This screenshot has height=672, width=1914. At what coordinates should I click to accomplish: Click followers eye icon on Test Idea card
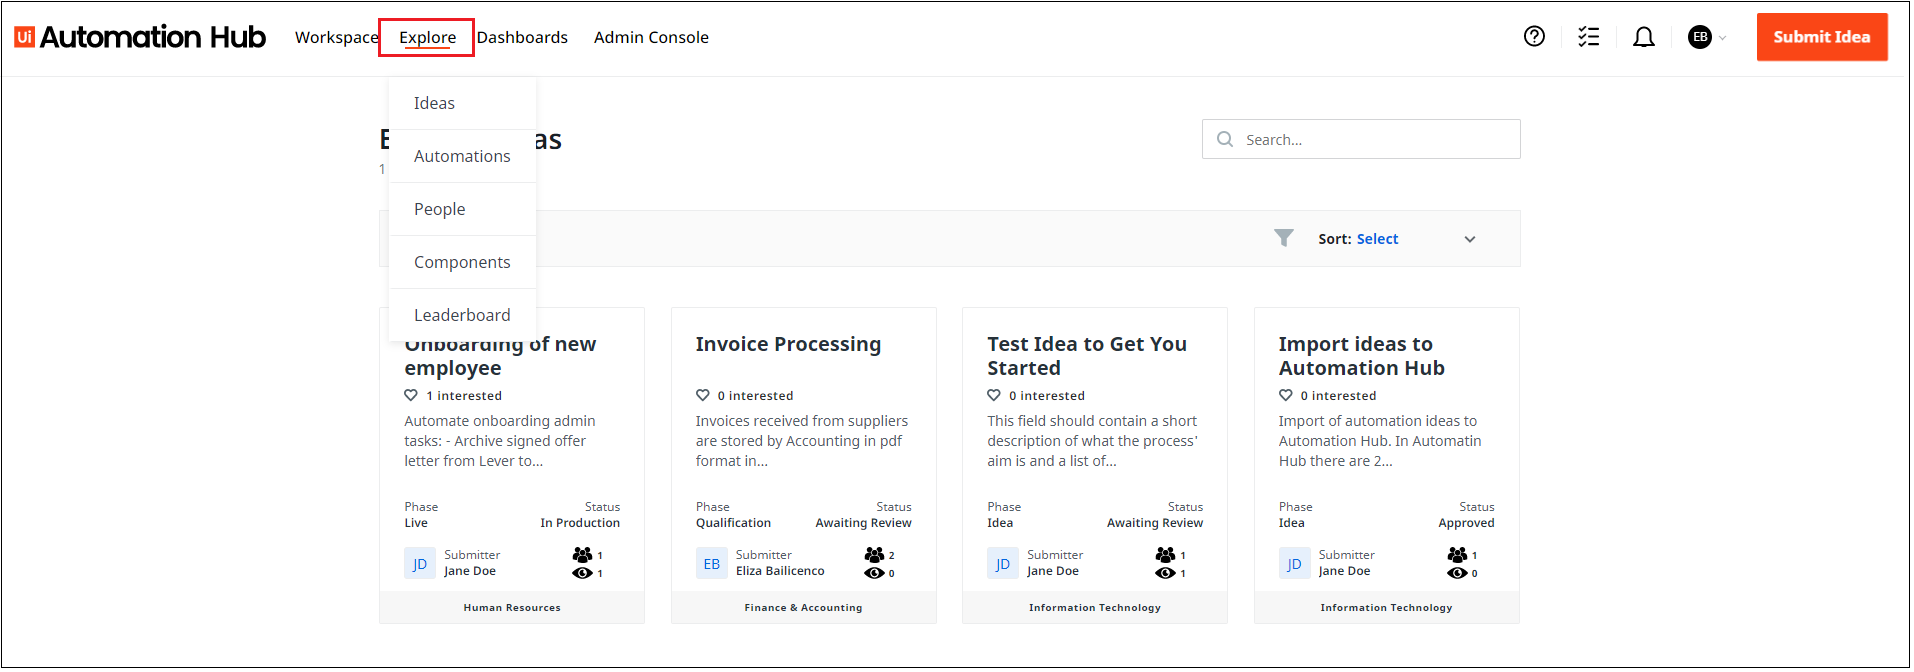(1165, 573)
